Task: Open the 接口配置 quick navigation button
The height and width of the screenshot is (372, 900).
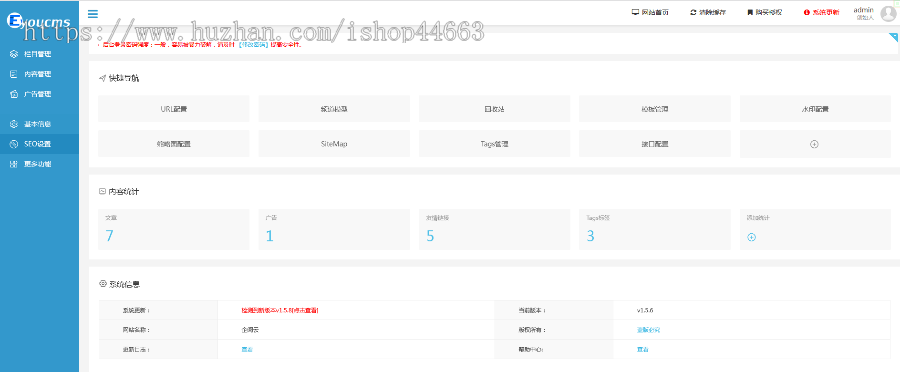Action: (655, 144)
